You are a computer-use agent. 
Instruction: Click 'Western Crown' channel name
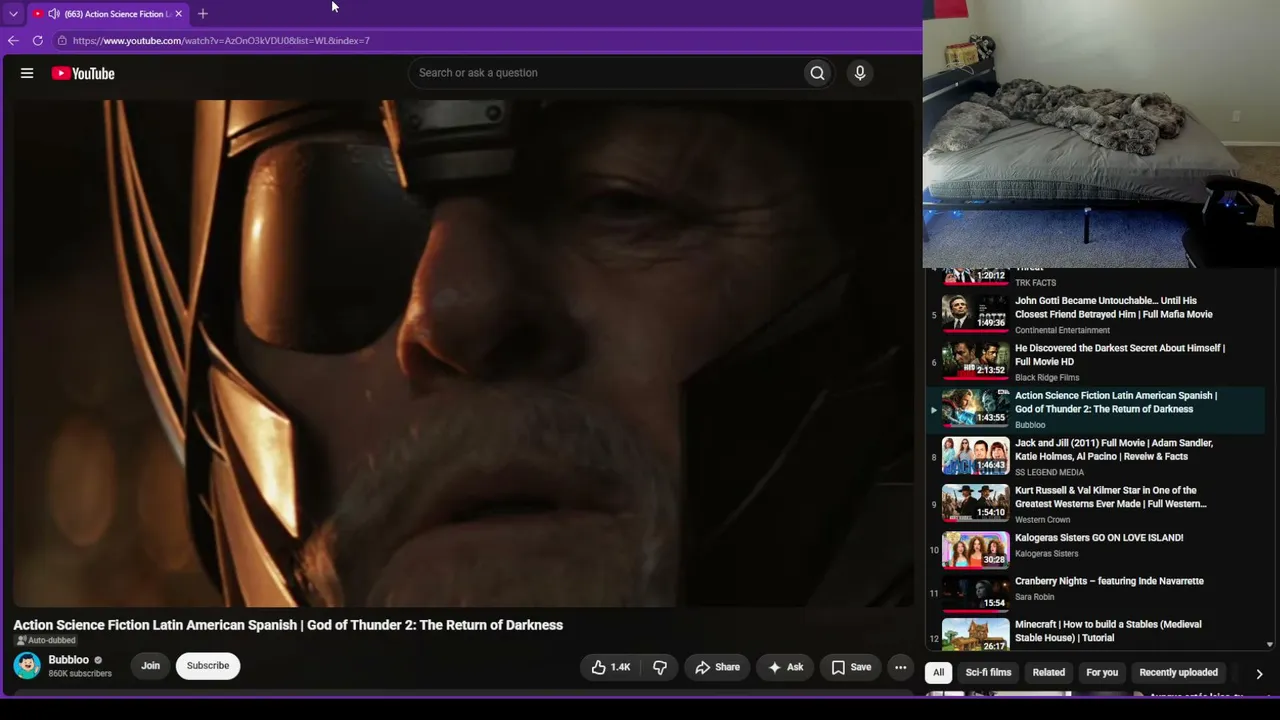coord(1043,520)
